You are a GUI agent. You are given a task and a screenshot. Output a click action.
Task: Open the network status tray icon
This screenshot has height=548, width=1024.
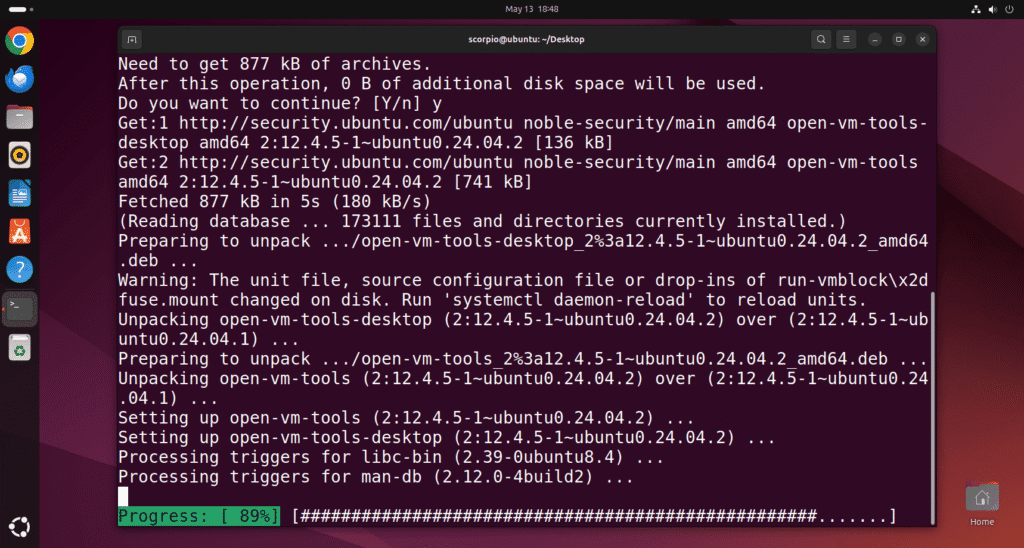pyautogui.click(x=976, y=9)
